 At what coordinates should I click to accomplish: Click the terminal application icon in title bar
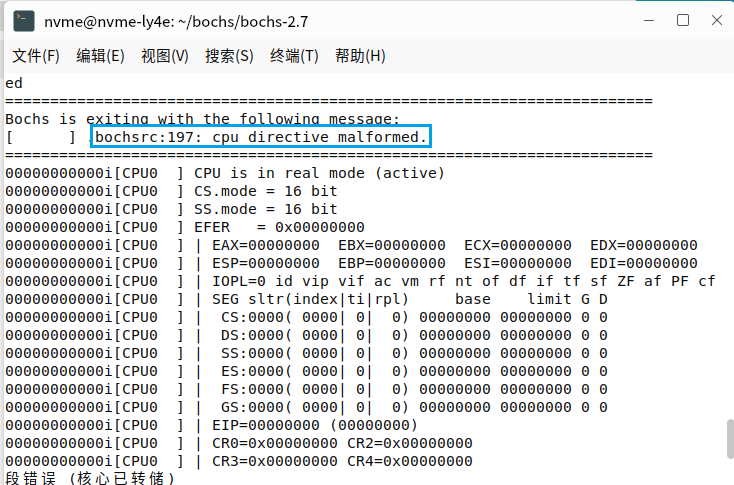(x=23, y=22)
